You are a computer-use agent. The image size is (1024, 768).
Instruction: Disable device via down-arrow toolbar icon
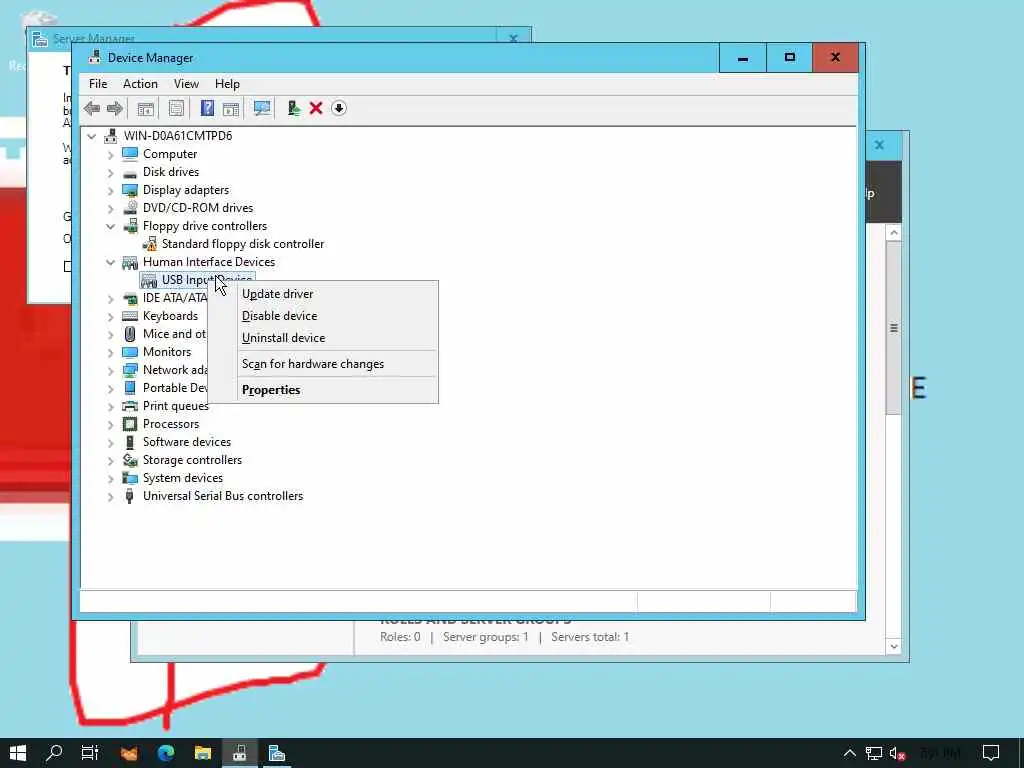pos(338,108)
